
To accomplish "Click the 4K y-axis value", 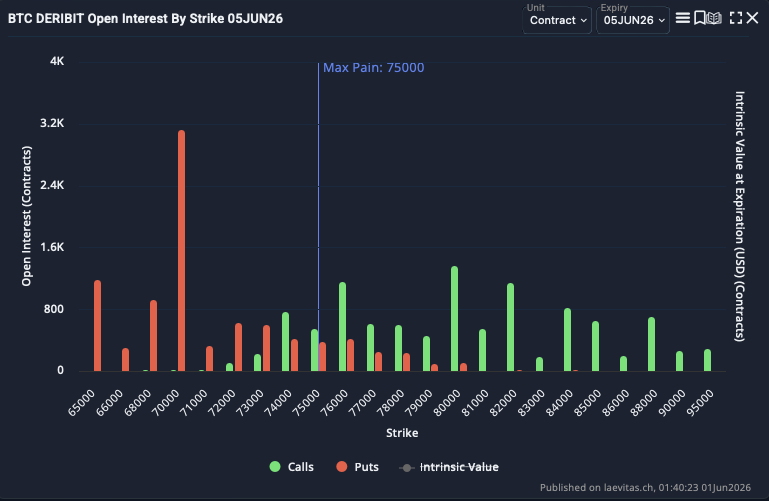I will (57, 61).
